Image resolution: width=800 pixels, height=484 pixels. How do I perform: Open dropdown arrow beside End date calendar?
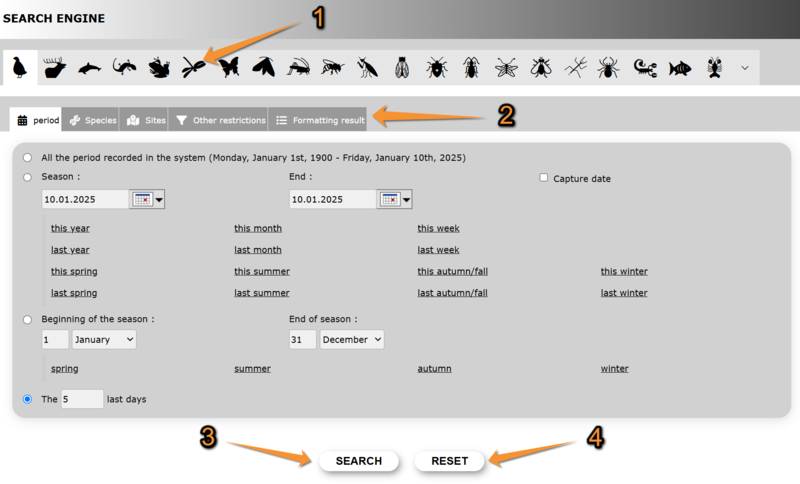point(407,199)
